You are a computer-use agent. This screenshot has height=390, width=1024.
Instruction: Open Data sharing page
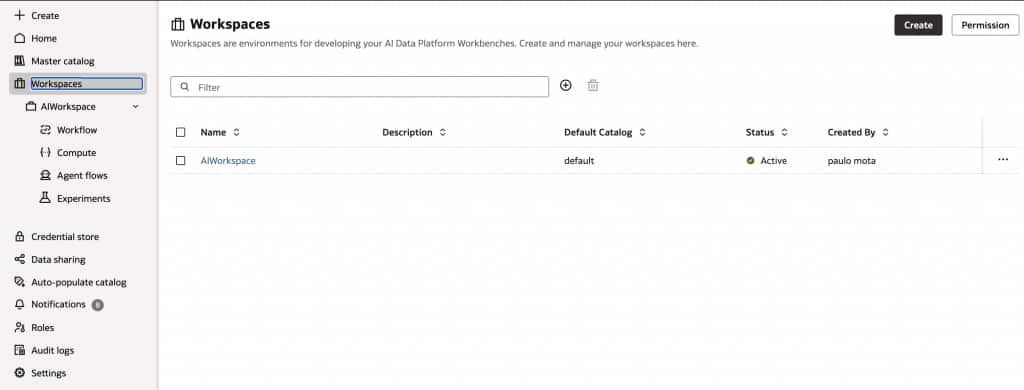coord(58,259)
